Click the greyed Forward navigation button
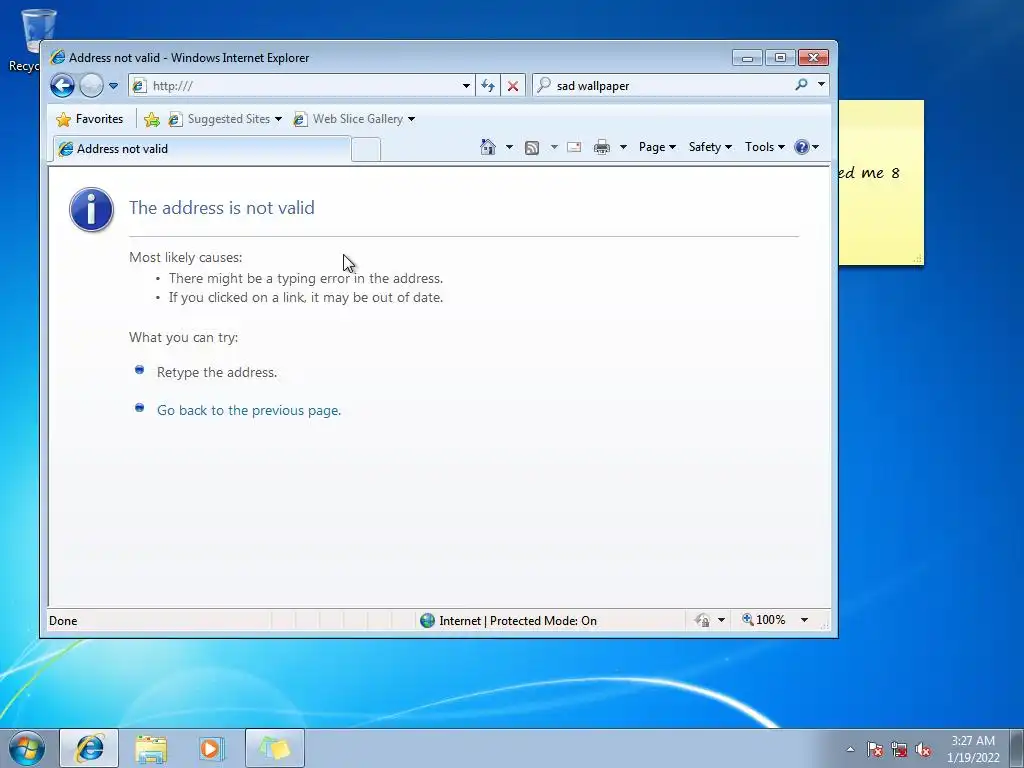The height and width of the screenshot is (768, 1024). (x=91, y=86)
